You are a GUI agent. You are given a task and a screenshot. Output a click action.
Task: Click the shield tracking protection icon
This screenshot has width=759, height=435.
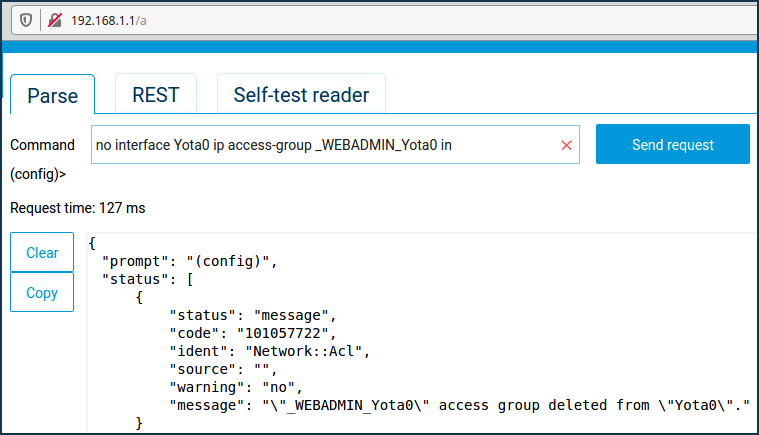(x=26, y=19)
